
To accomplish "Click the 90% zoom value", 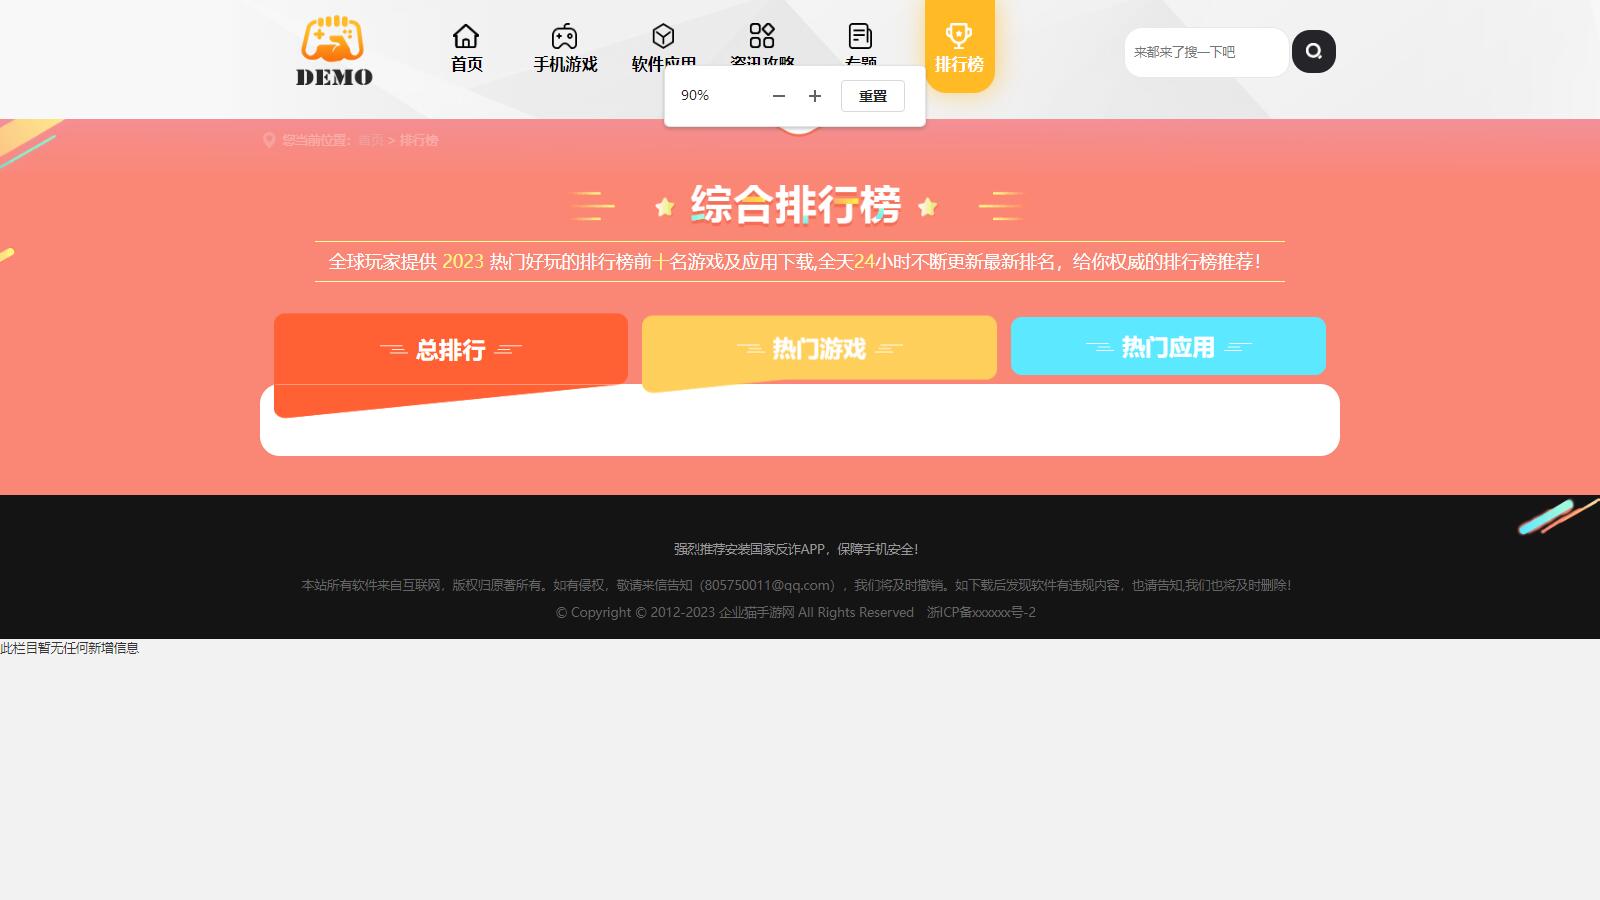I will pyautogui.click(x=695, y=96).
